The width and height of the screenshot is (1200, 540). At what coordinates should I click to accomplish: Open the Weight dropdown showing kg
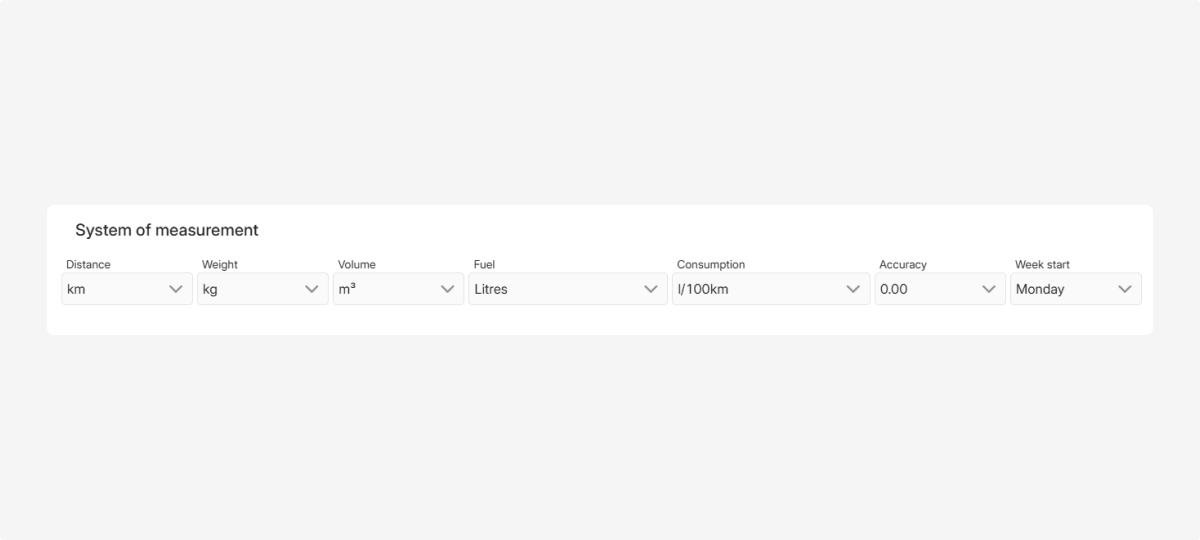click(x=246, y=289)
